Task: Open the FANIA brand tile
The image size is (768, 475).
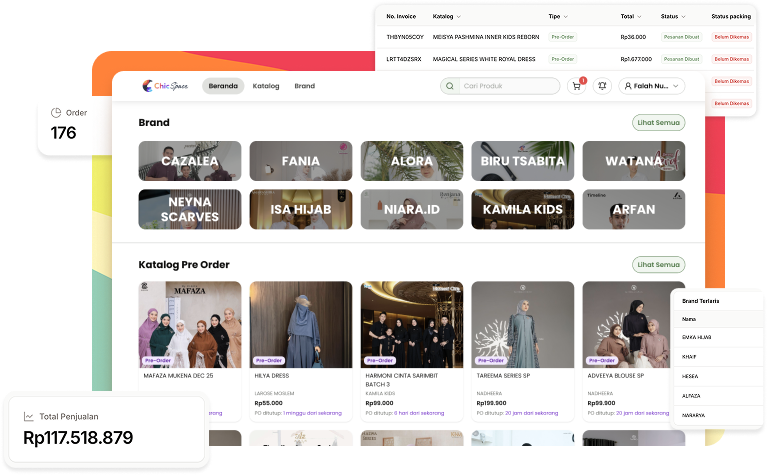Action: pos(301,161)
